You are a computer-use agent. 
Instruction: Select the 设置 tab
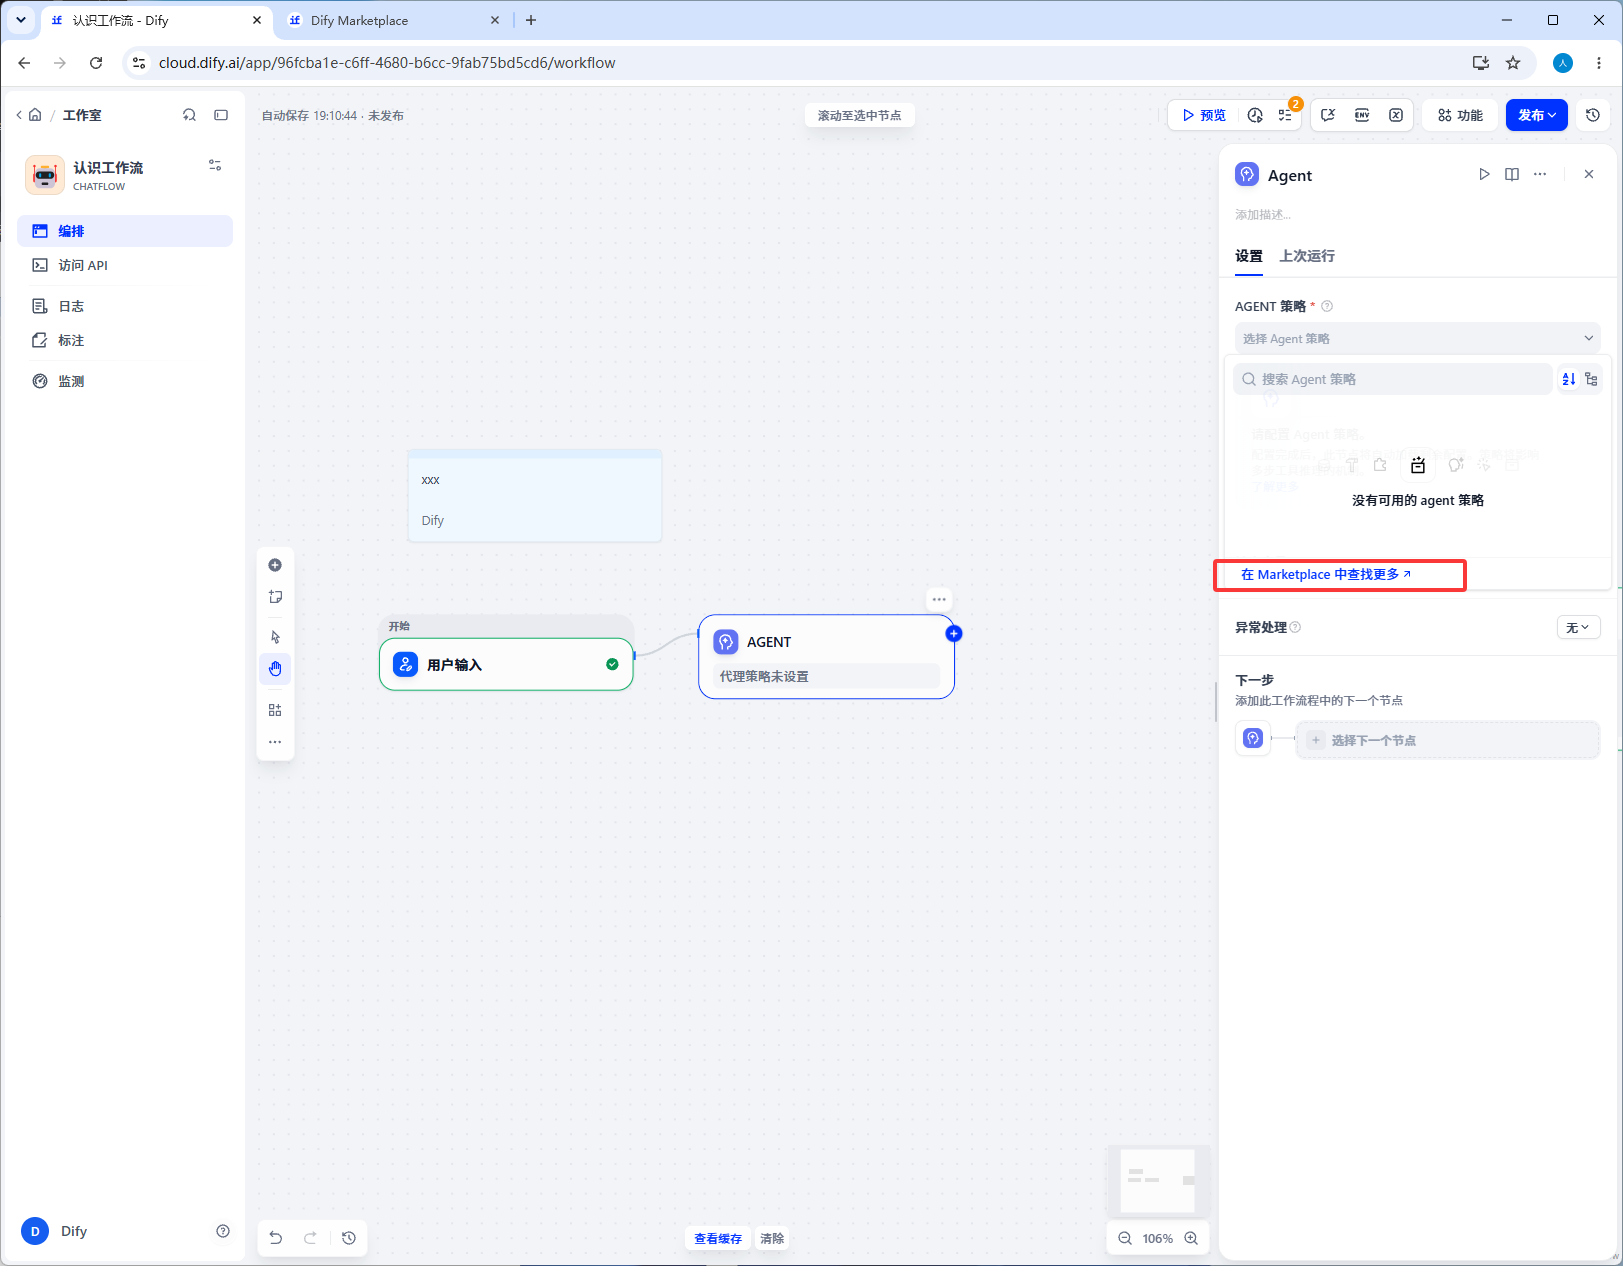pos(1249,256)
